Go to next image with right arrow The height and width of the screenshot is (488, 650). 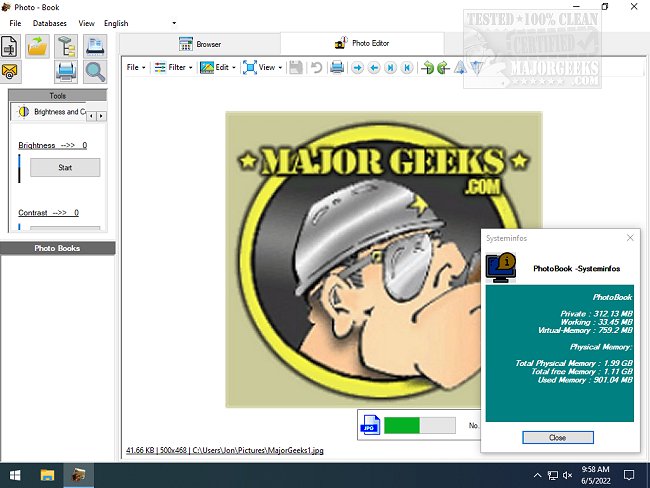[x=357, y=68]
